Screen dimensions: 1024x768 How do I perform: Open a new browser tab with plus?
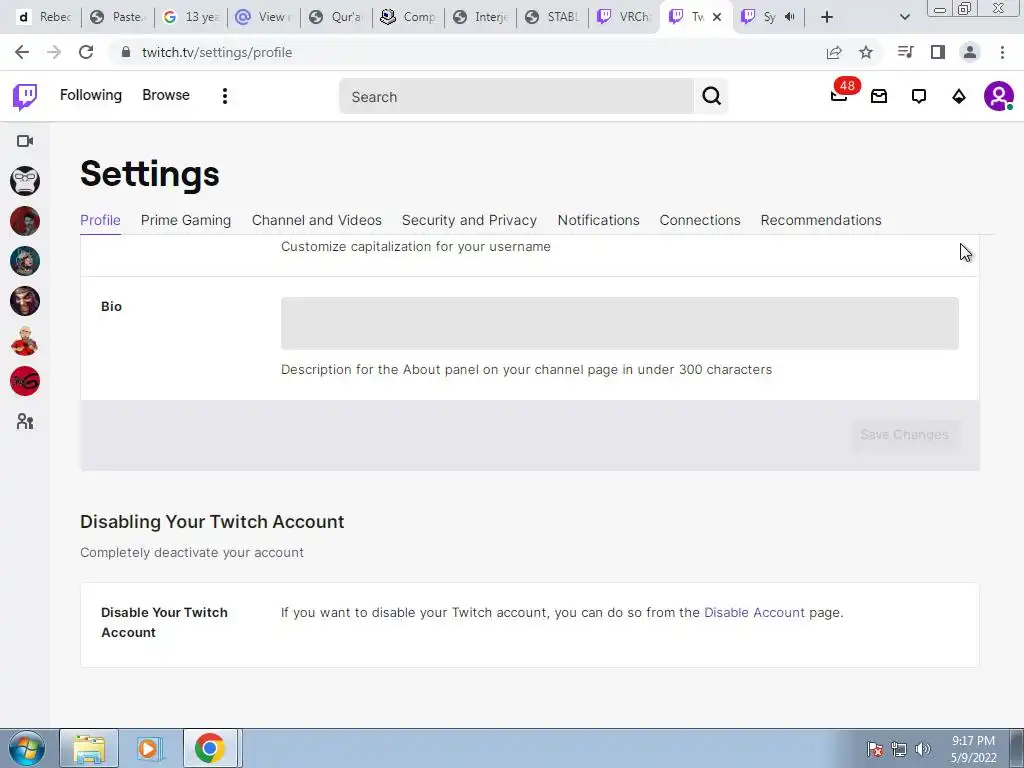click(827, 17)
